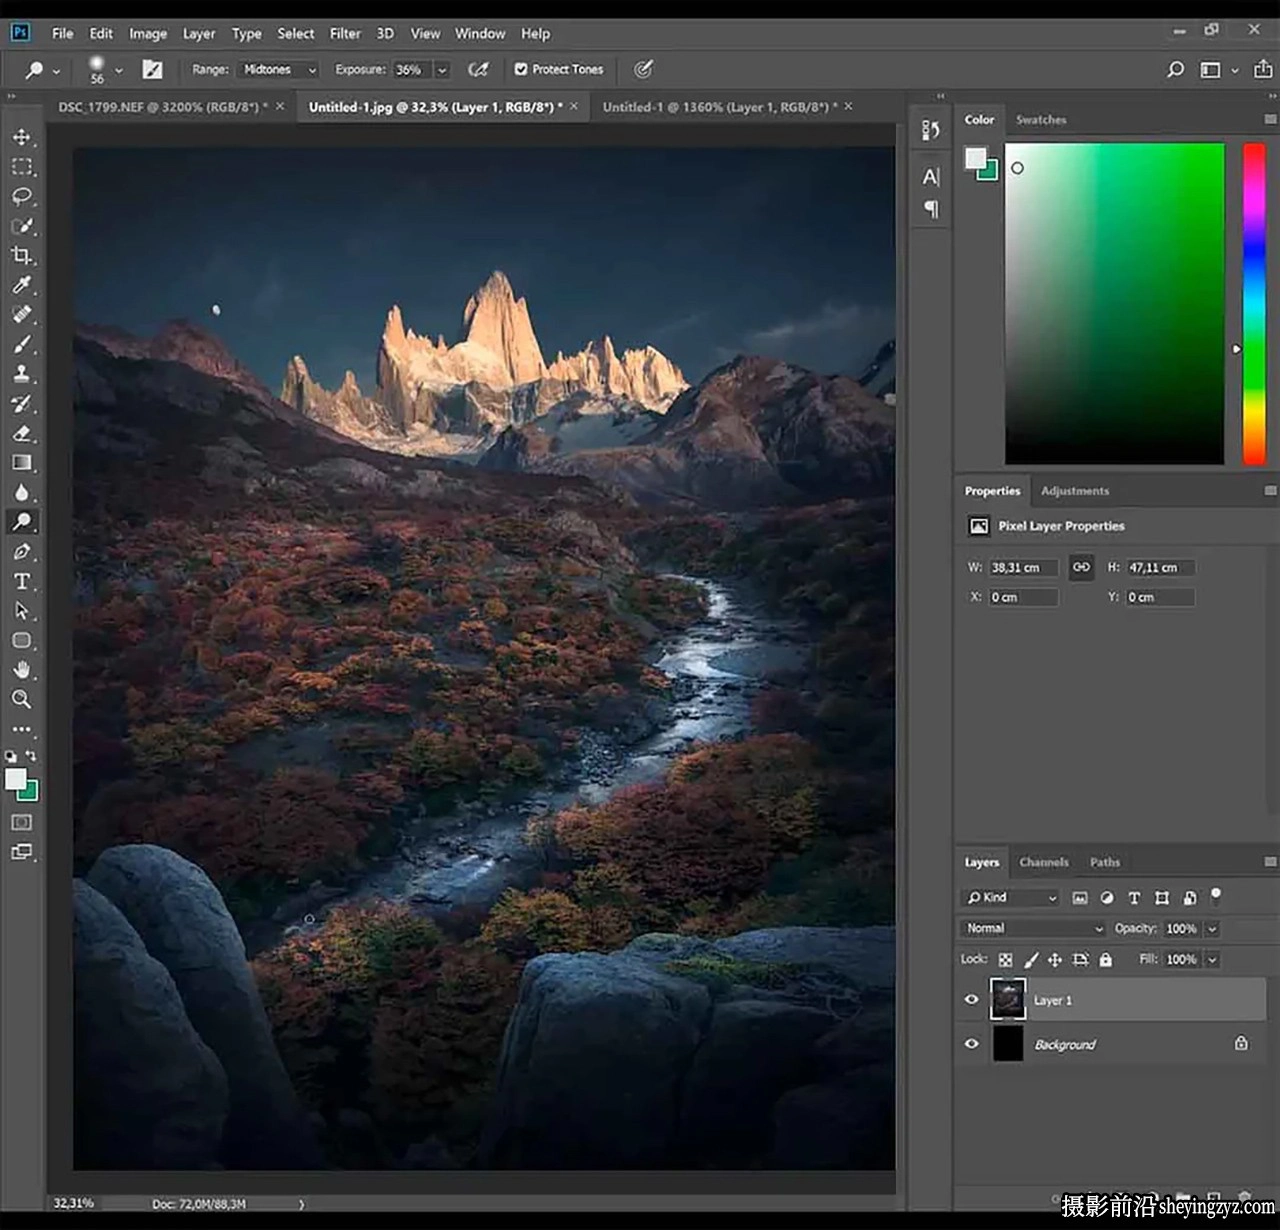Choose the Crop tool
Viewport: 1280px width, 1230px height.
pyautogui.click(x=22, y=255)
